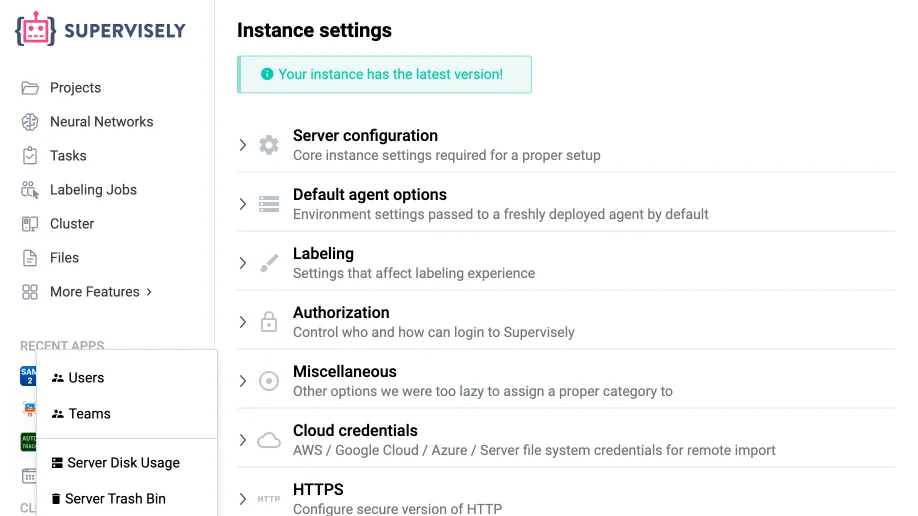918x516 pixels.
Task: Click the Tasks clipboard icon
Action: point(30,156)
